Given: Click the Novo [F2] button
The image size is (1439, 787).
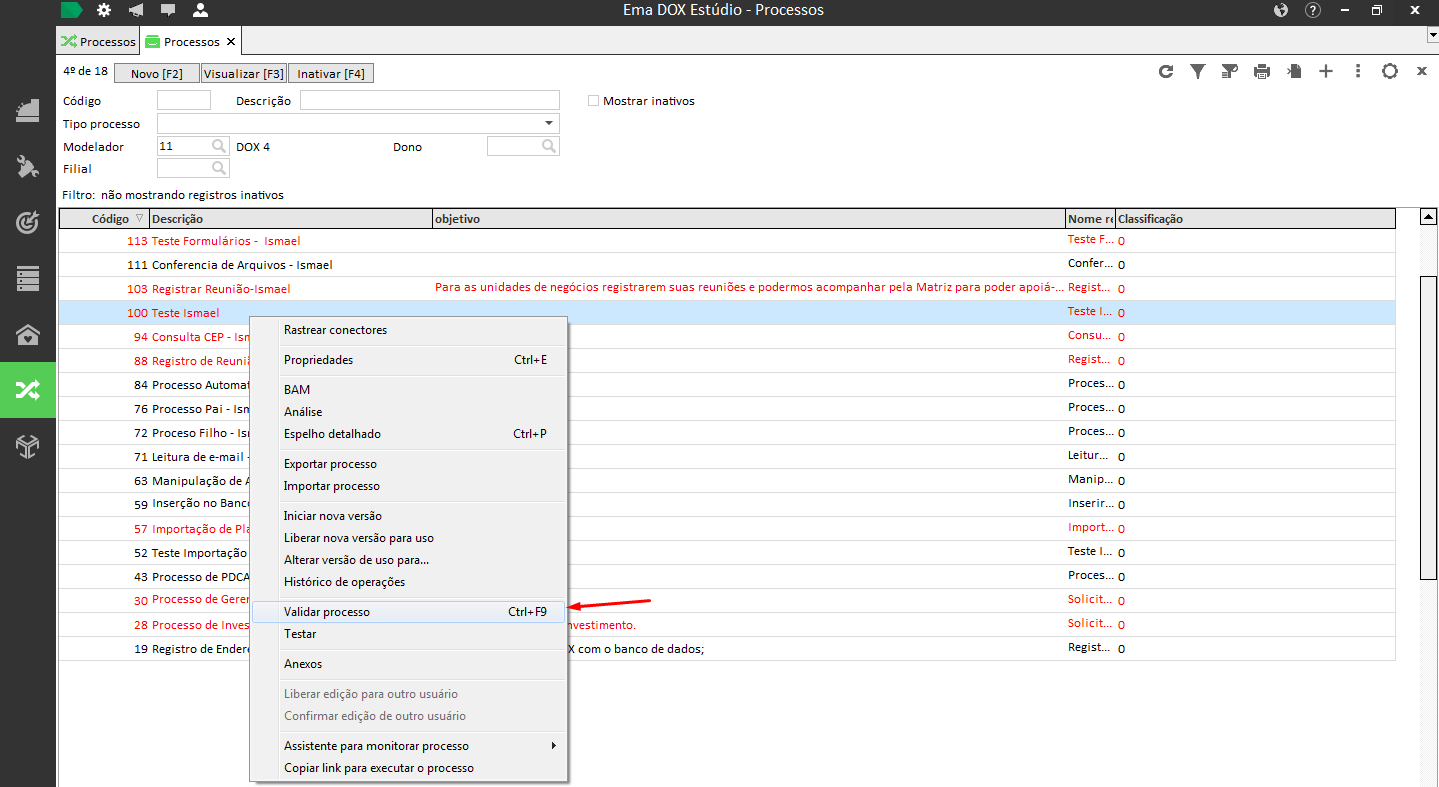Looking at the screenshot, I should click(x=157, y=74).
